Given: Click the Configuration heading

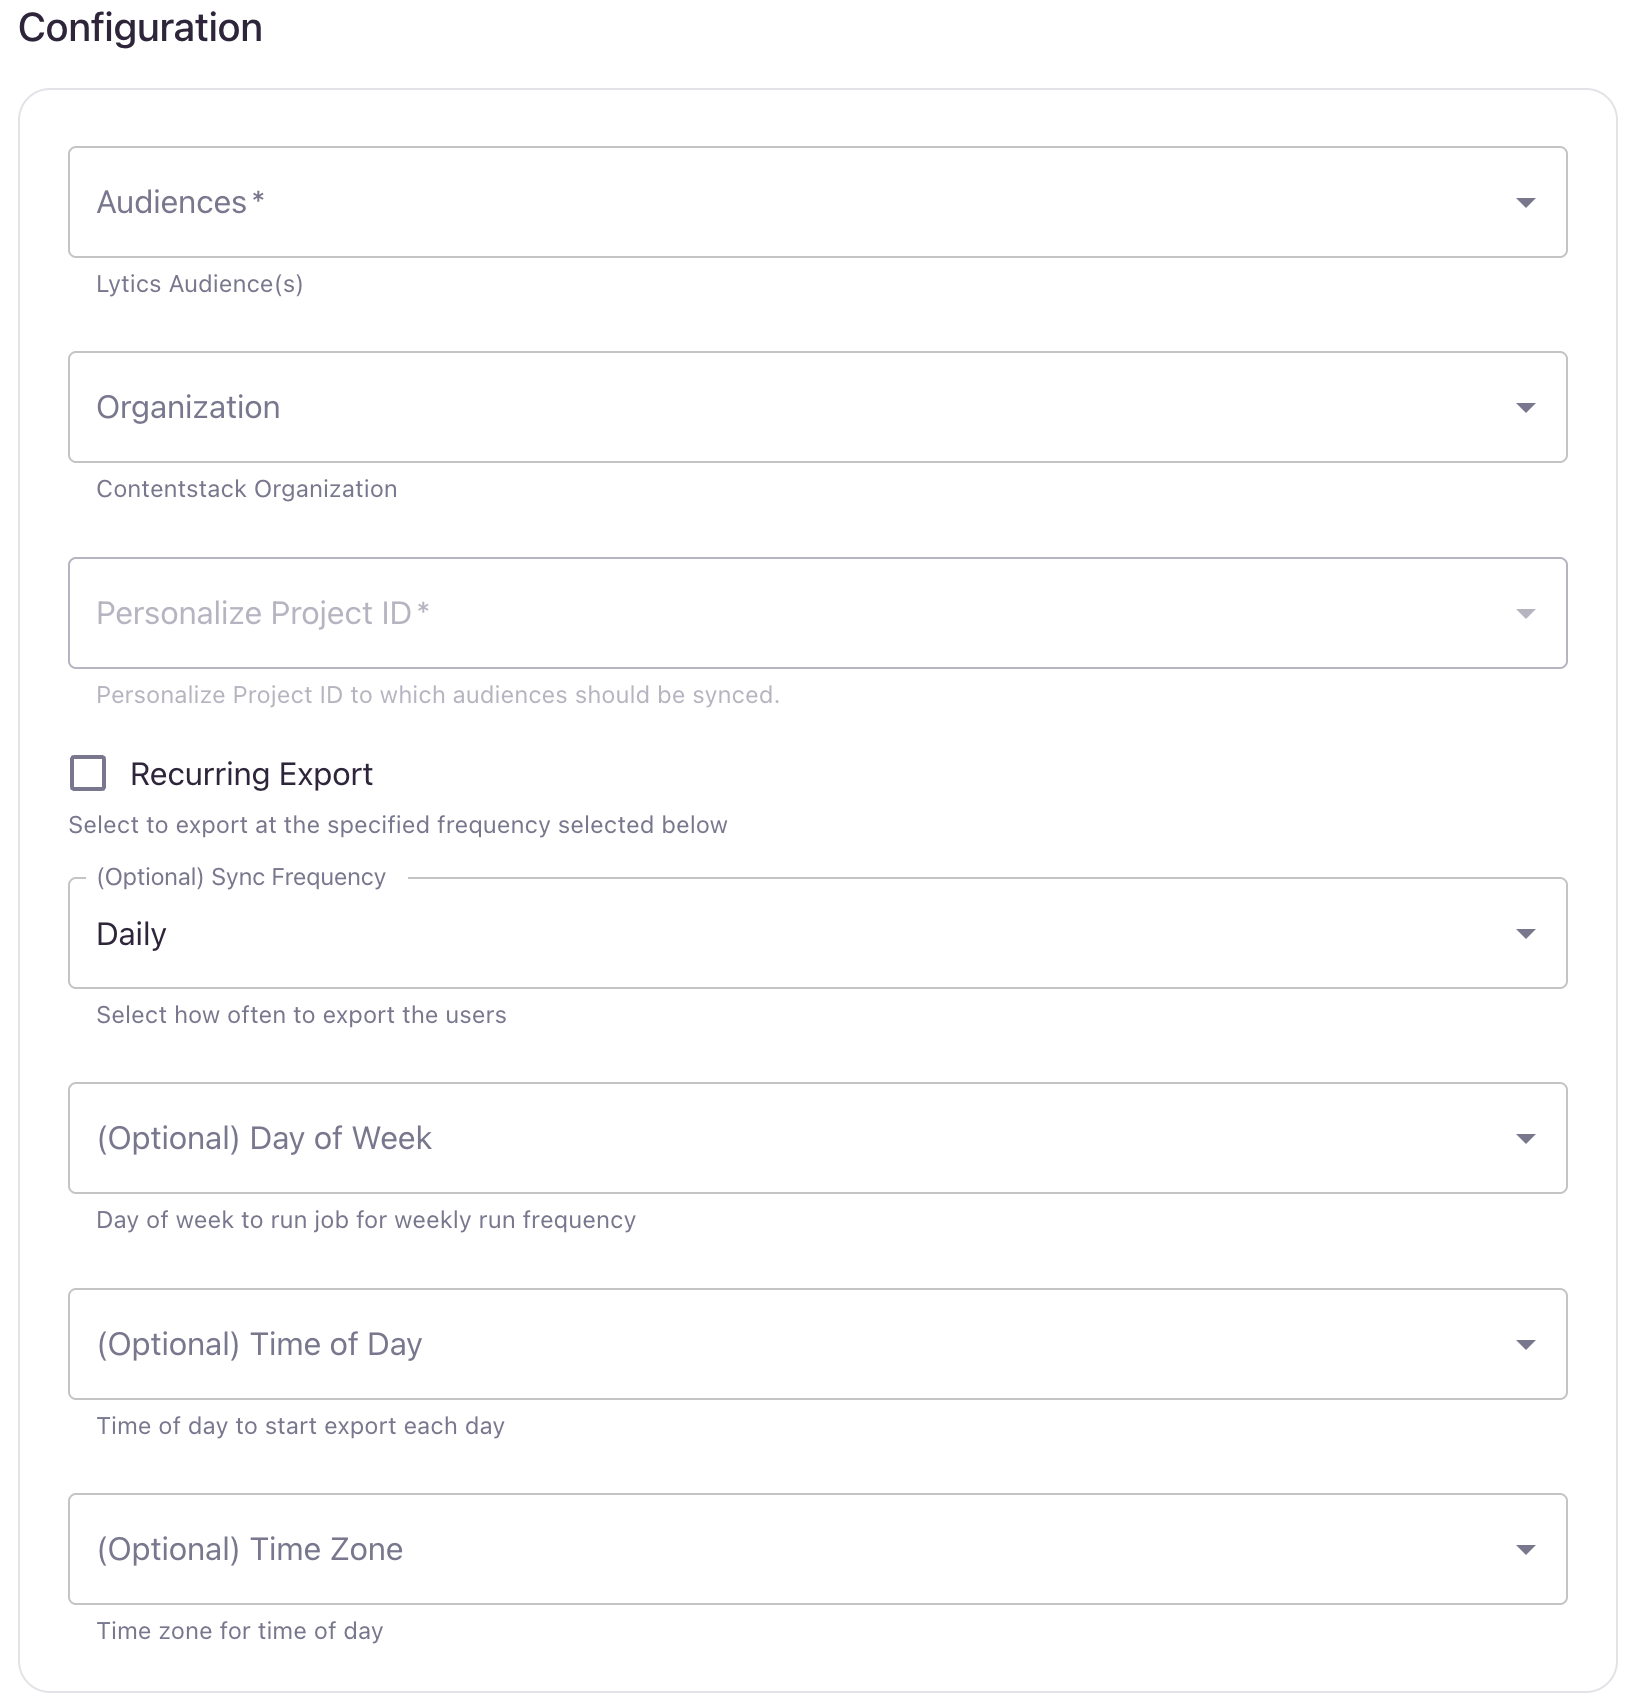Looking at the screenshot, I should 140,28.
